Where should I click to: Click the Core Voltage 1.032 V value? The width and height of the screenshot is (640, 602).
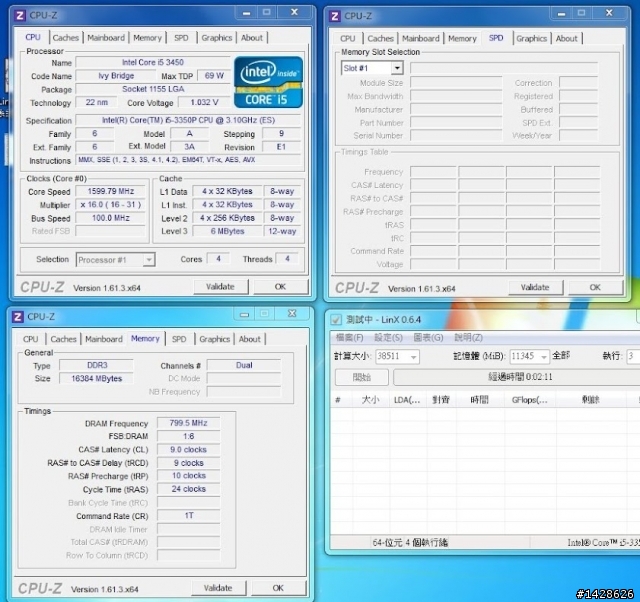click(x=204, y=102)
